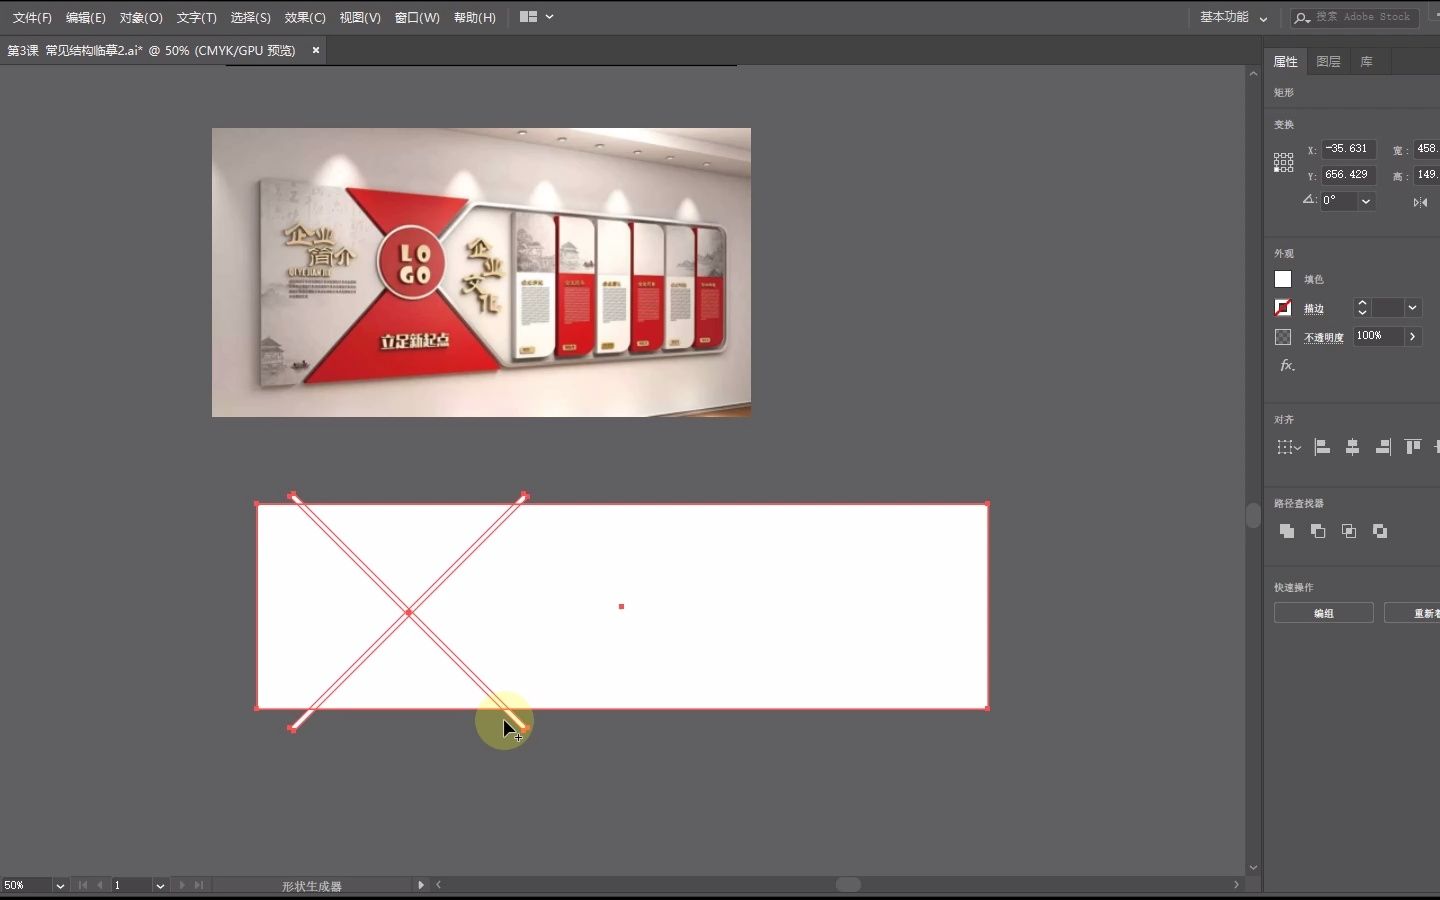
Task: Click the rotation angle field 0°
Action: click(x=1339, y=201)
